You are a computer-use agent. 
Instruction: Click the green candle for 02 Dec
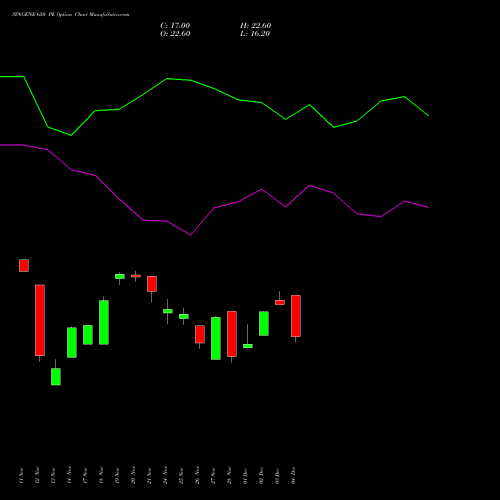point(264,323)
